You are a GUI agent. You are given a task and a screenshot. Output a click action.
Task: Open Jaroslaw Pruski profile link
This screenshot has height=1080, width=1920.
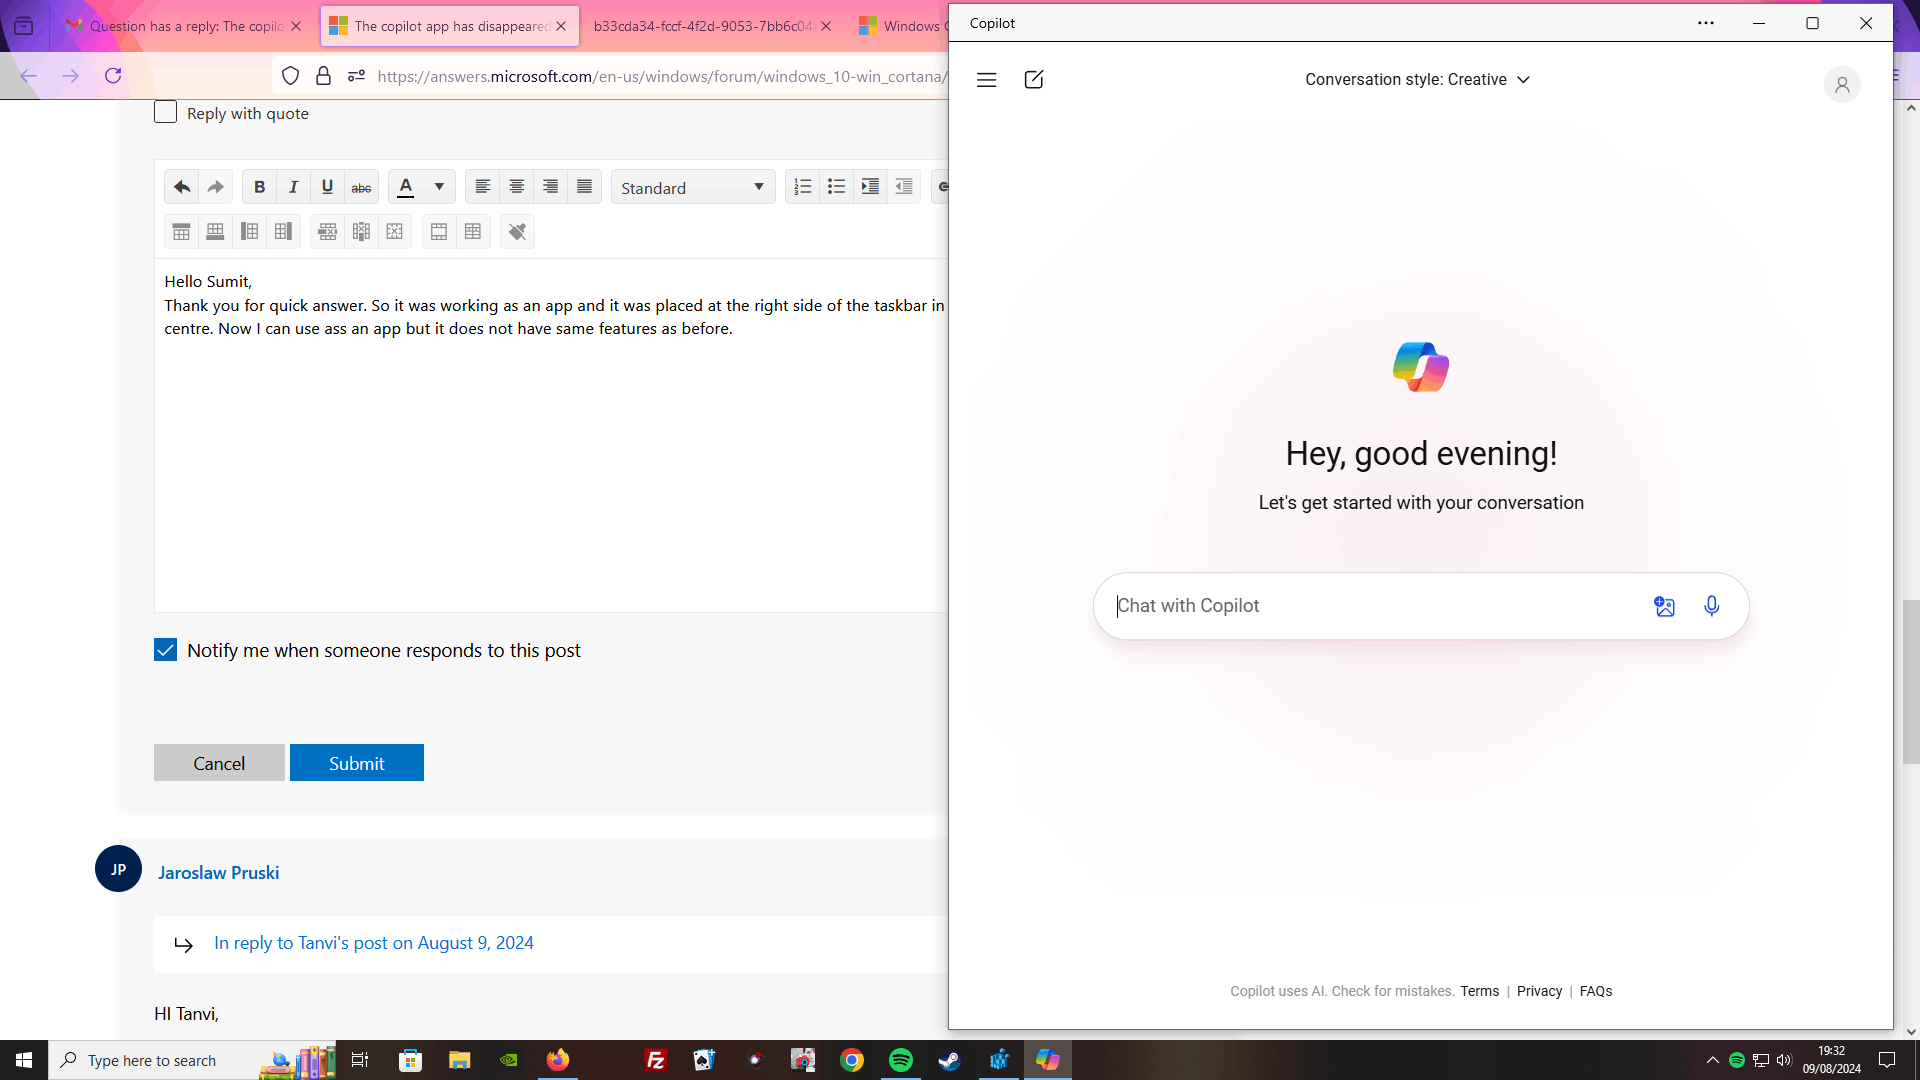click(x=218, y=872)
